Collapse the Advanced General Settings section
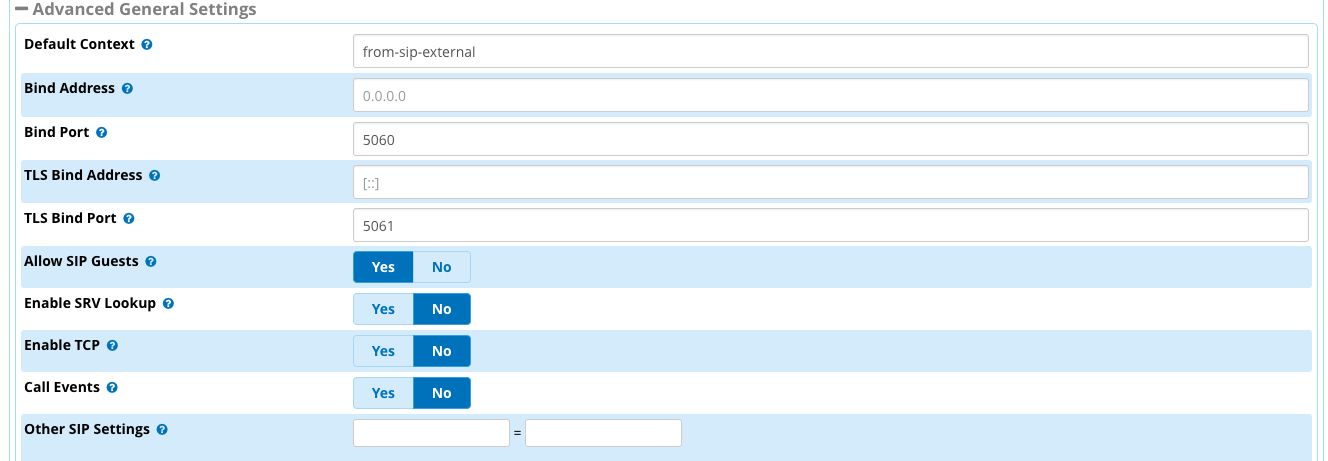1328x461 pixels. point(21,10)
